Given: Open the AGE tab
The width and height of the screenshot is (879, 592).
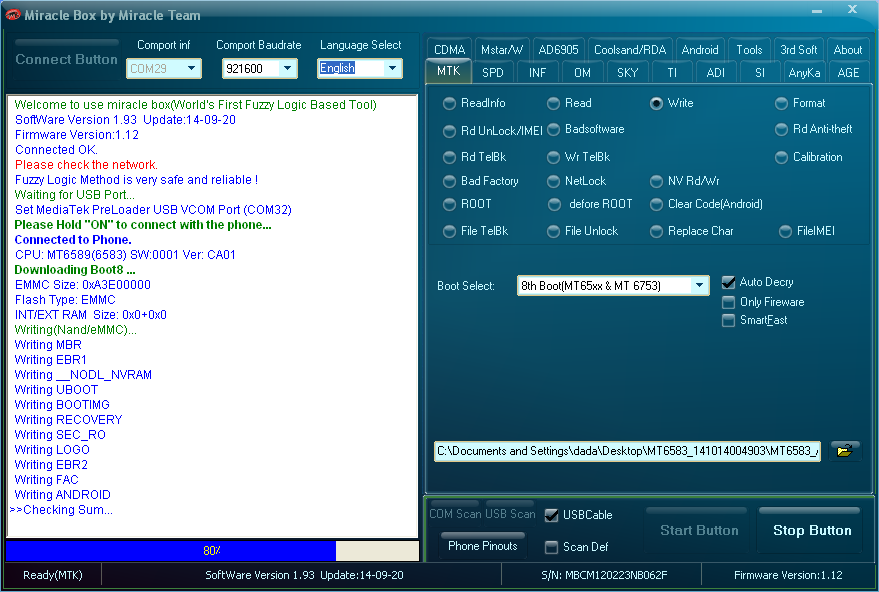Looking at the screenshot, I should point(848,73).
